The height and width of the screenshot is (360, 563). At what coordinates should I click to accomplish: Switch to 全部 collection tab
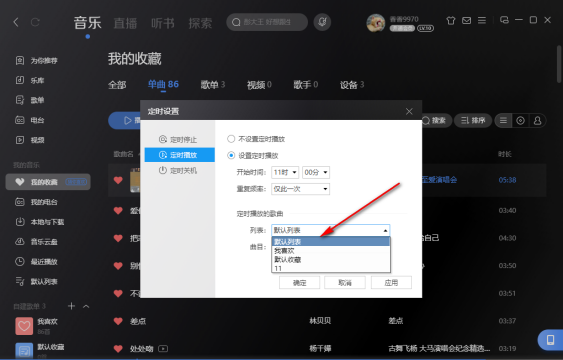tap(117, 85)
